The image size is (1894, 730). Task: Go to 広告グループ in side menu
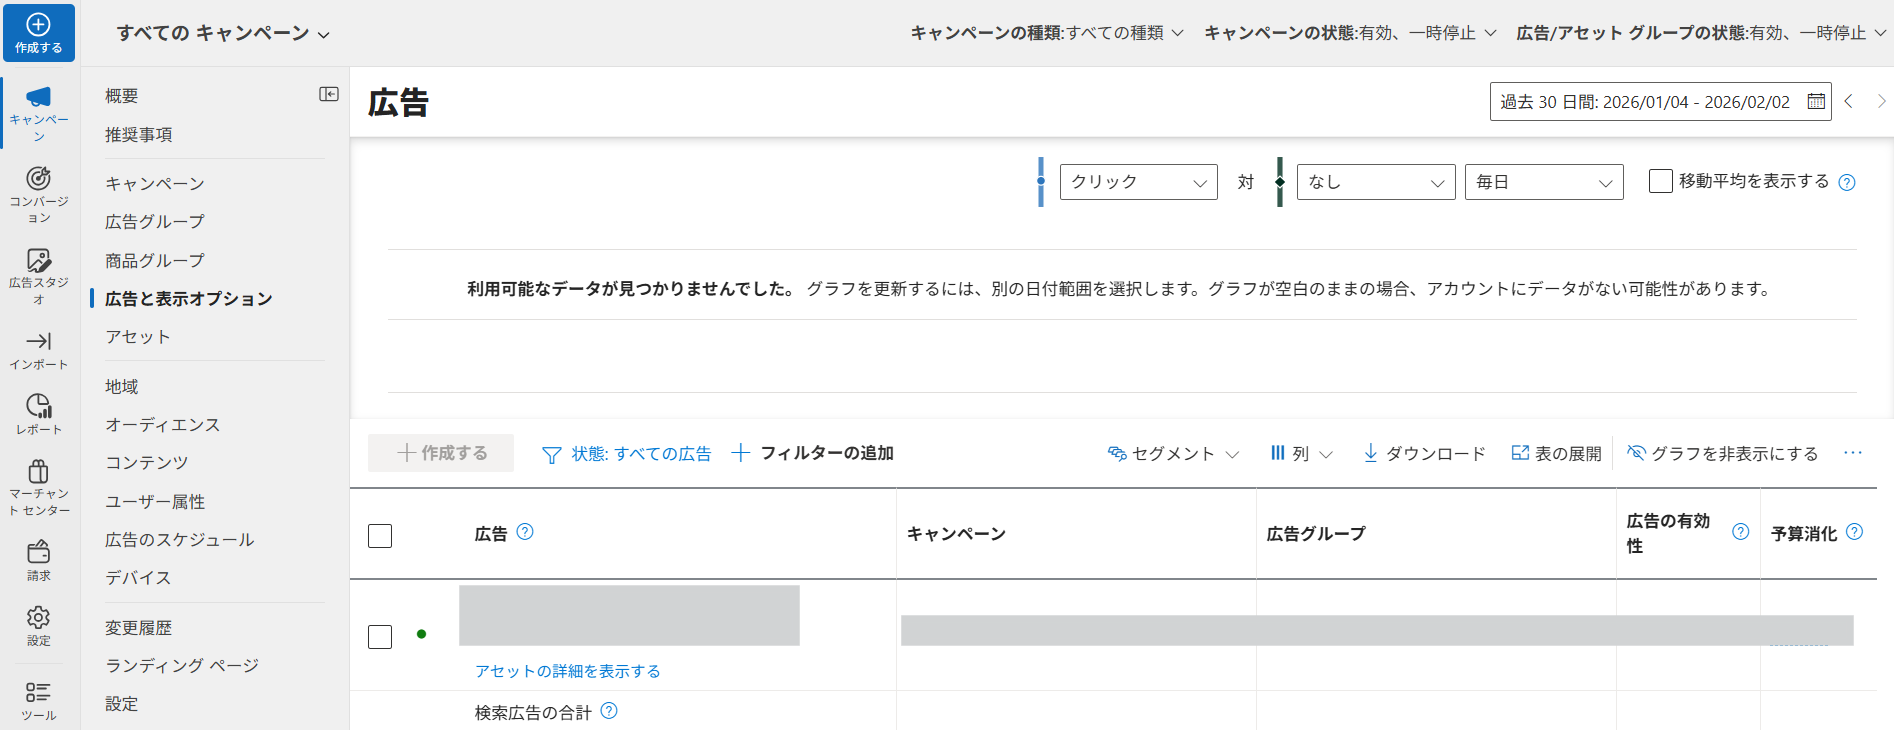tap(155, 222)
